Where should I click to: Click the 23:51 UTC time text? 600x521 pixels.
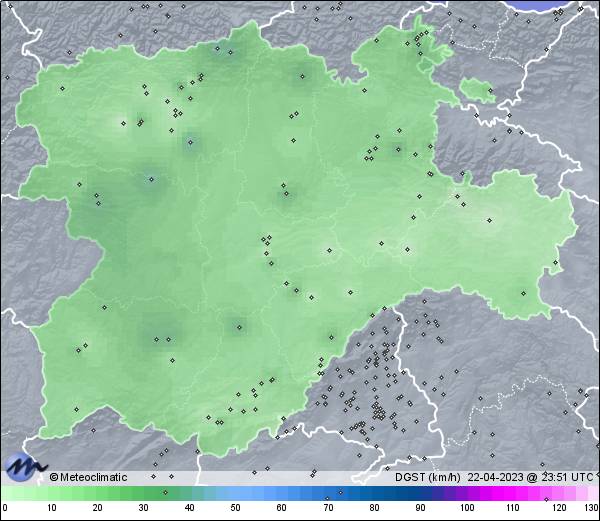click(x=565, y=477)
